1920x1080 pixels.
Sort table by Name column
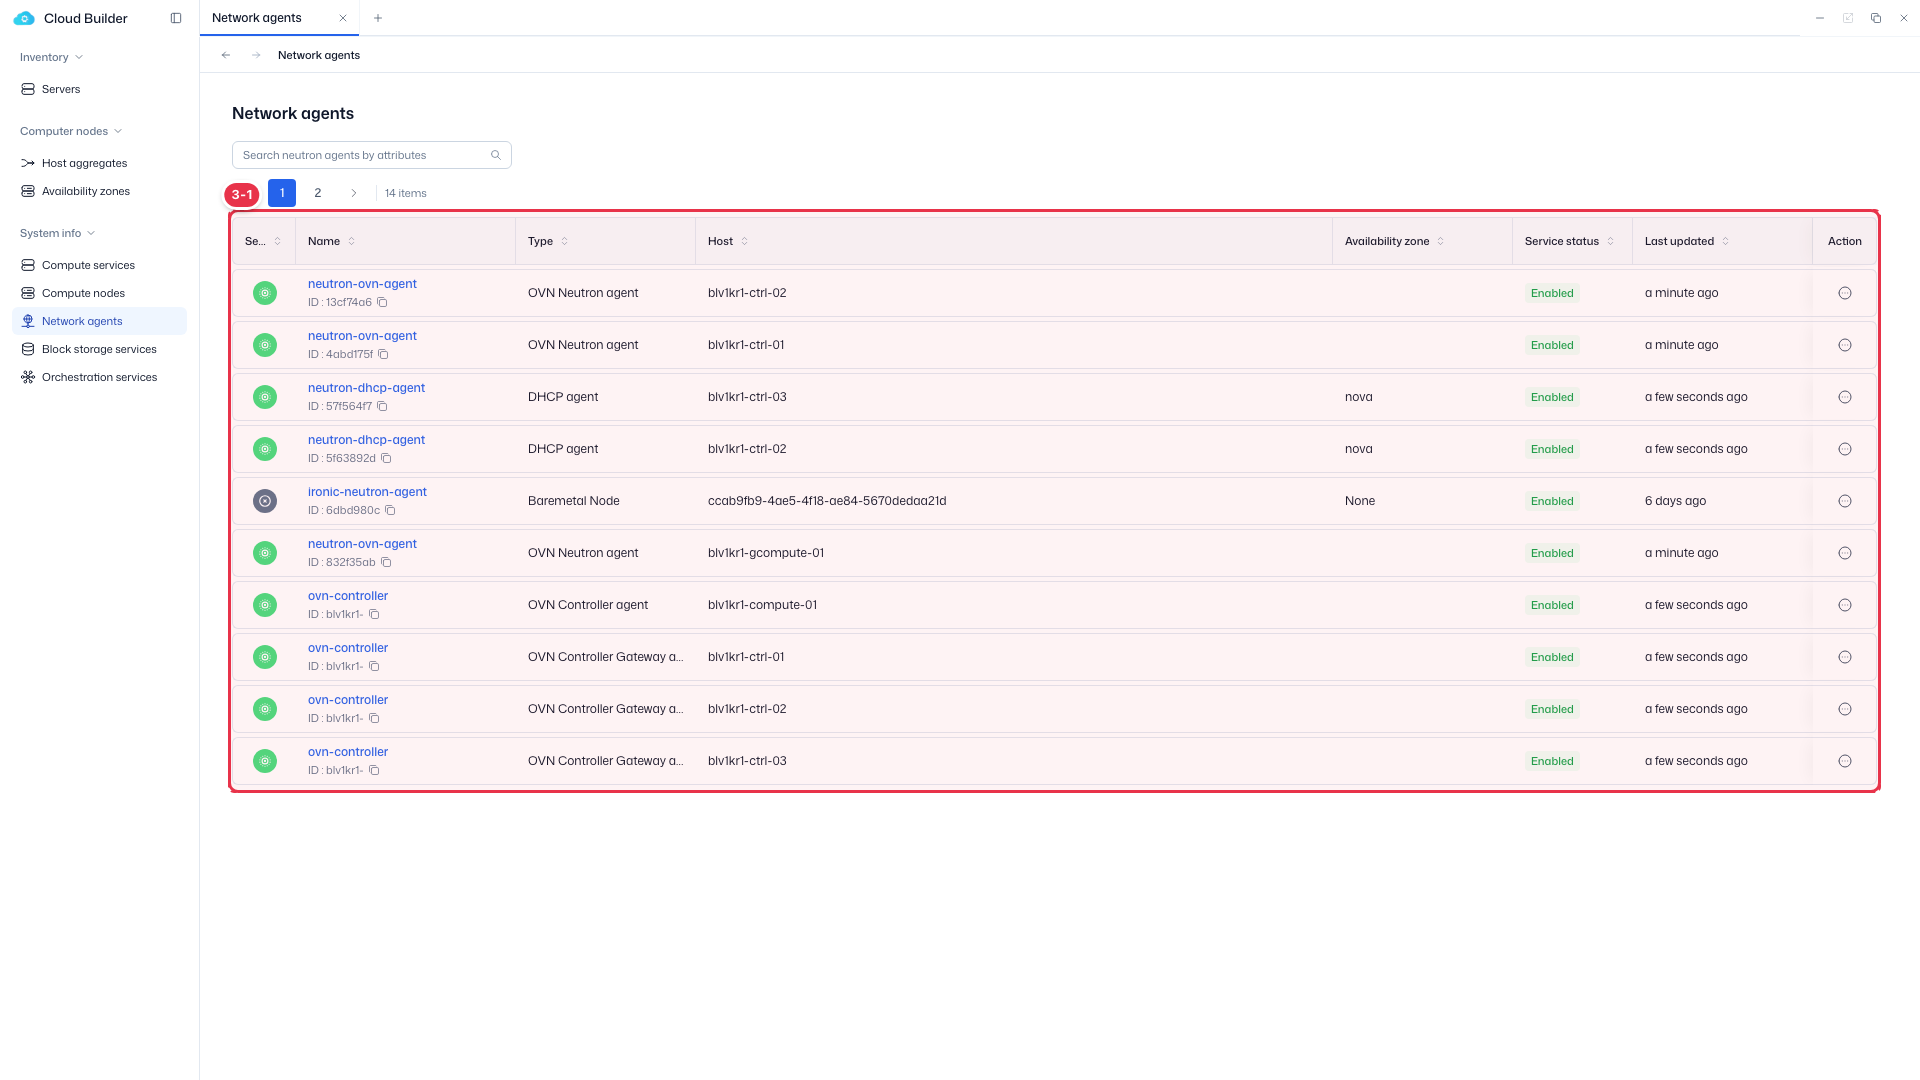pos(351,241)
